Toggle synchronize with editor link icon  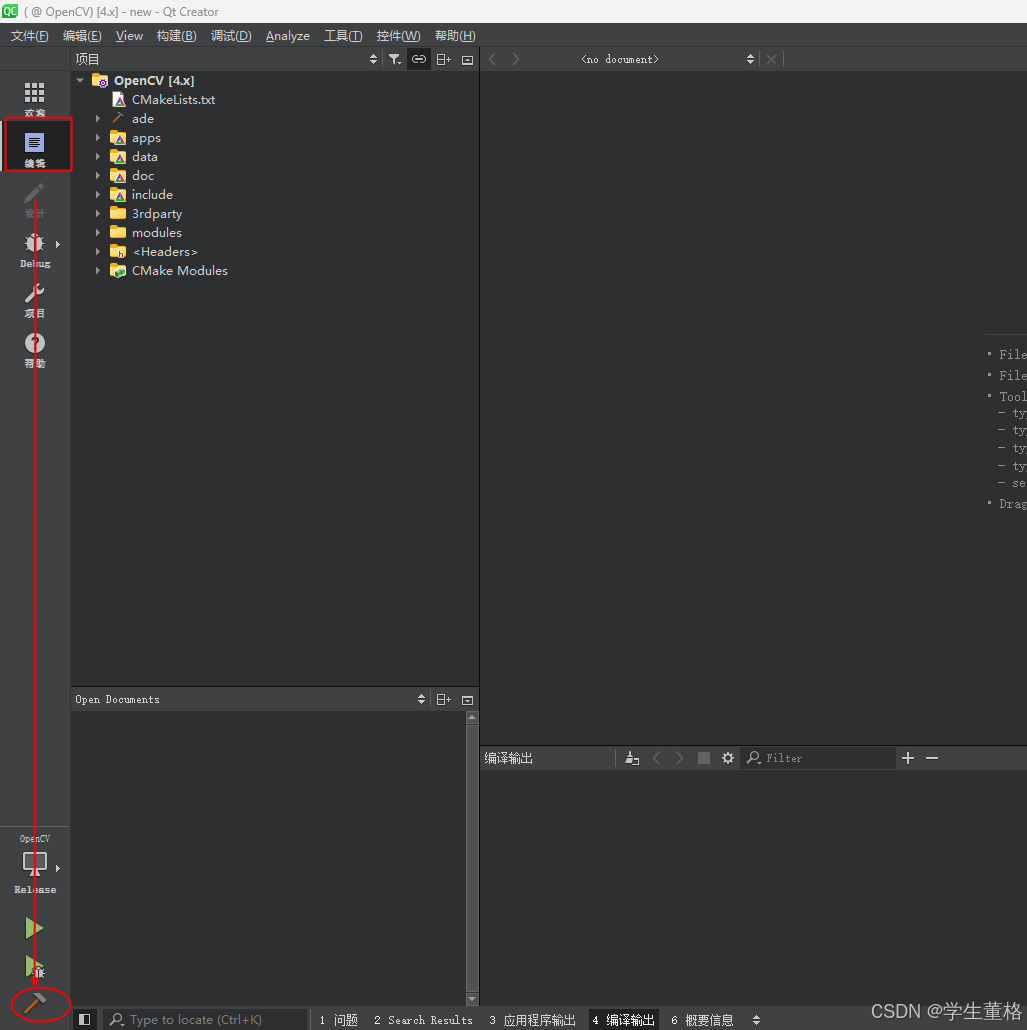(x=419, y=59)
